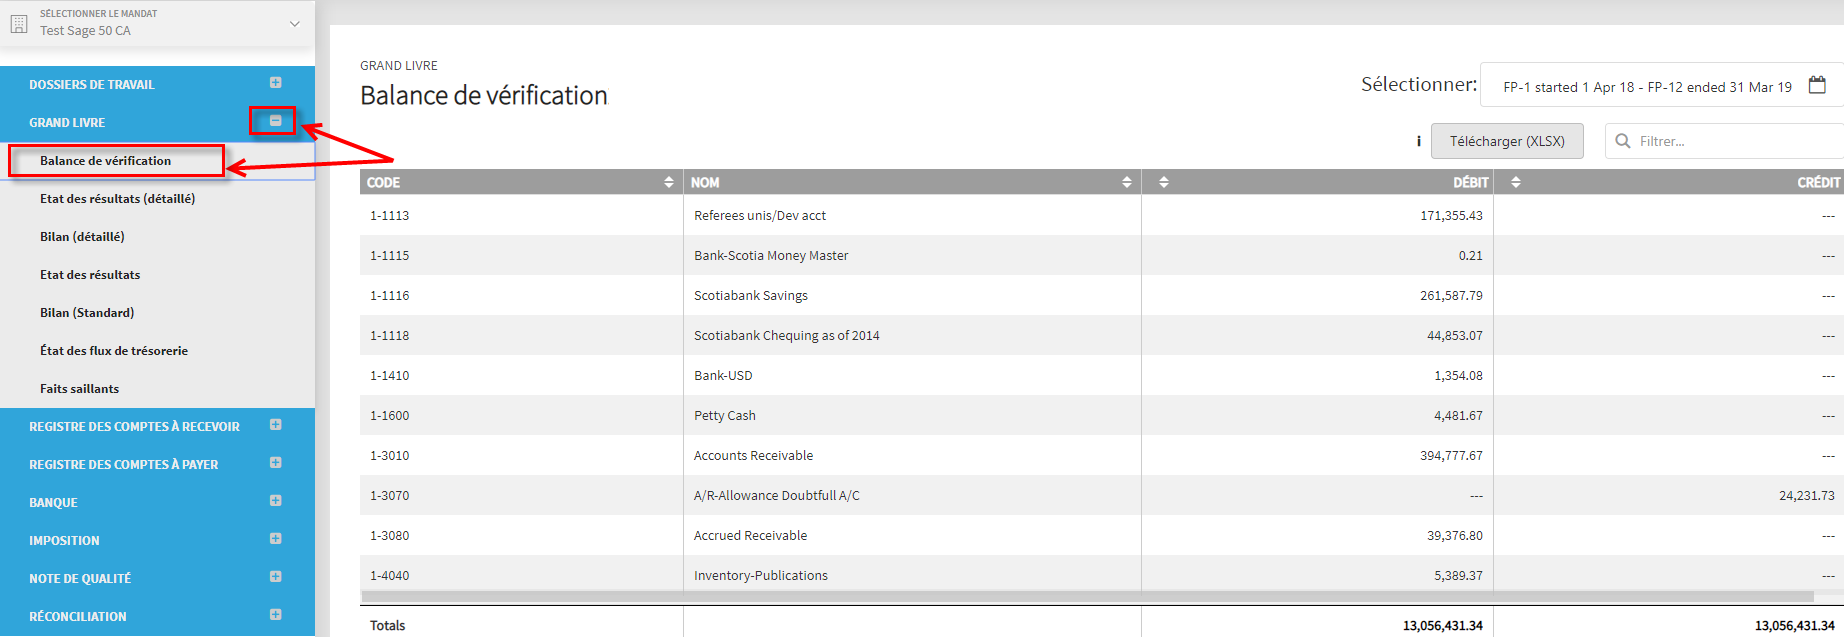Click debit value 39,376.80
The height and width of the screenshot is (637, 1844).
1455,535
